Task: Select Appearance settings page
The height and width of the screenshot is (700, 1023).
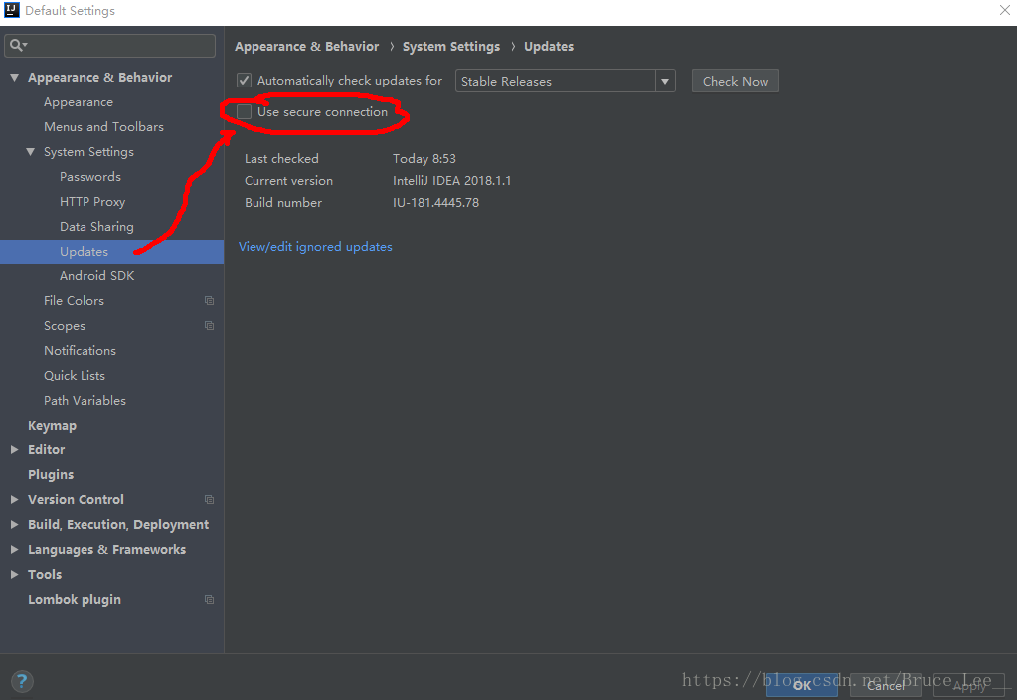Action: [78, 102]
